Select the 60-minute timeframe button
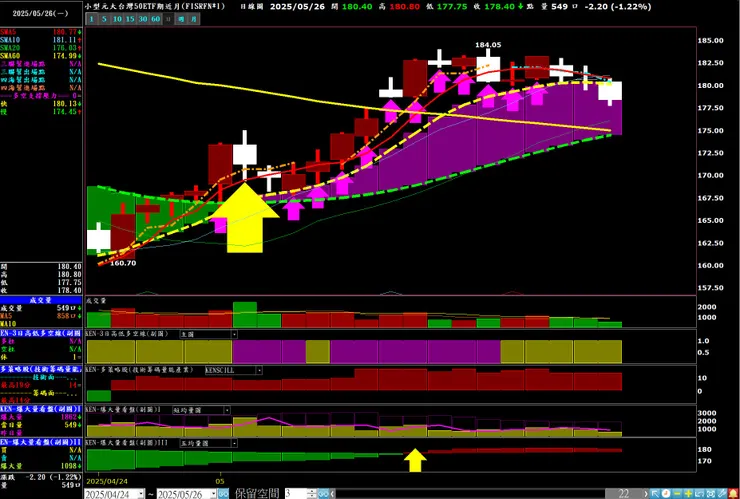Image resolution: width=740 pixels, height=499 pixels. click(155, 19)
